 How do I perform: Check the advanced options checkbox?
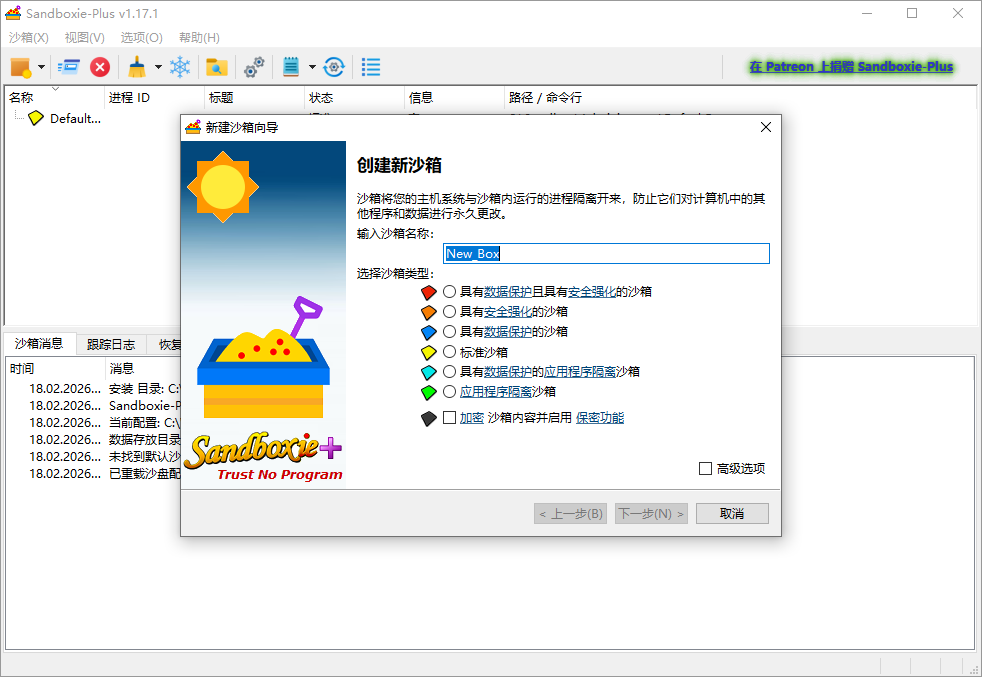click(x=705, y=469)
